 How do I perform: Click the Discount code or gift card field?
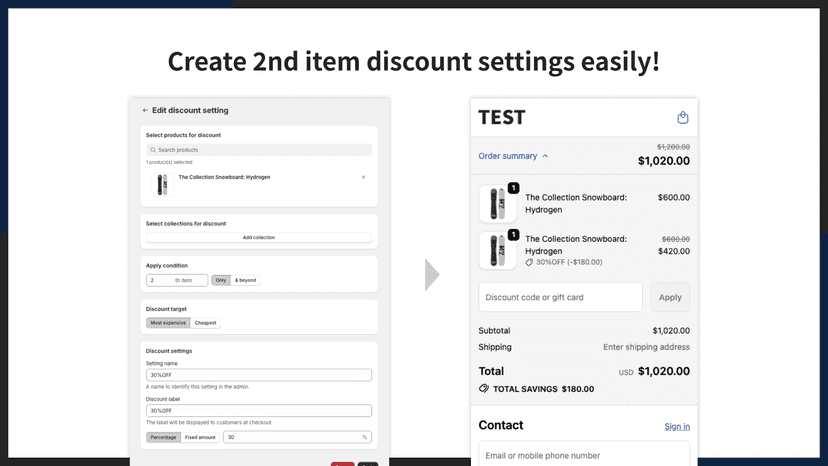tap(560, 297)
